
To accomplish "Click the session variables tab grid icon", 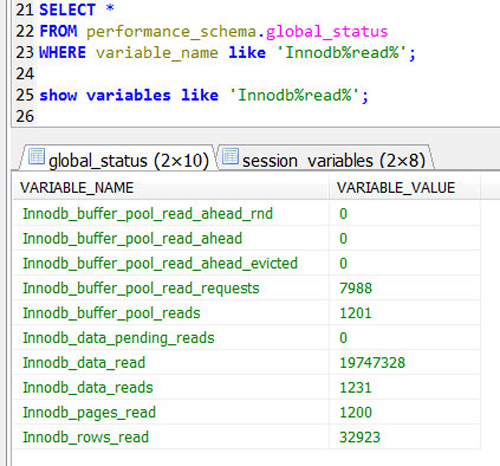I will click(230, 156).
